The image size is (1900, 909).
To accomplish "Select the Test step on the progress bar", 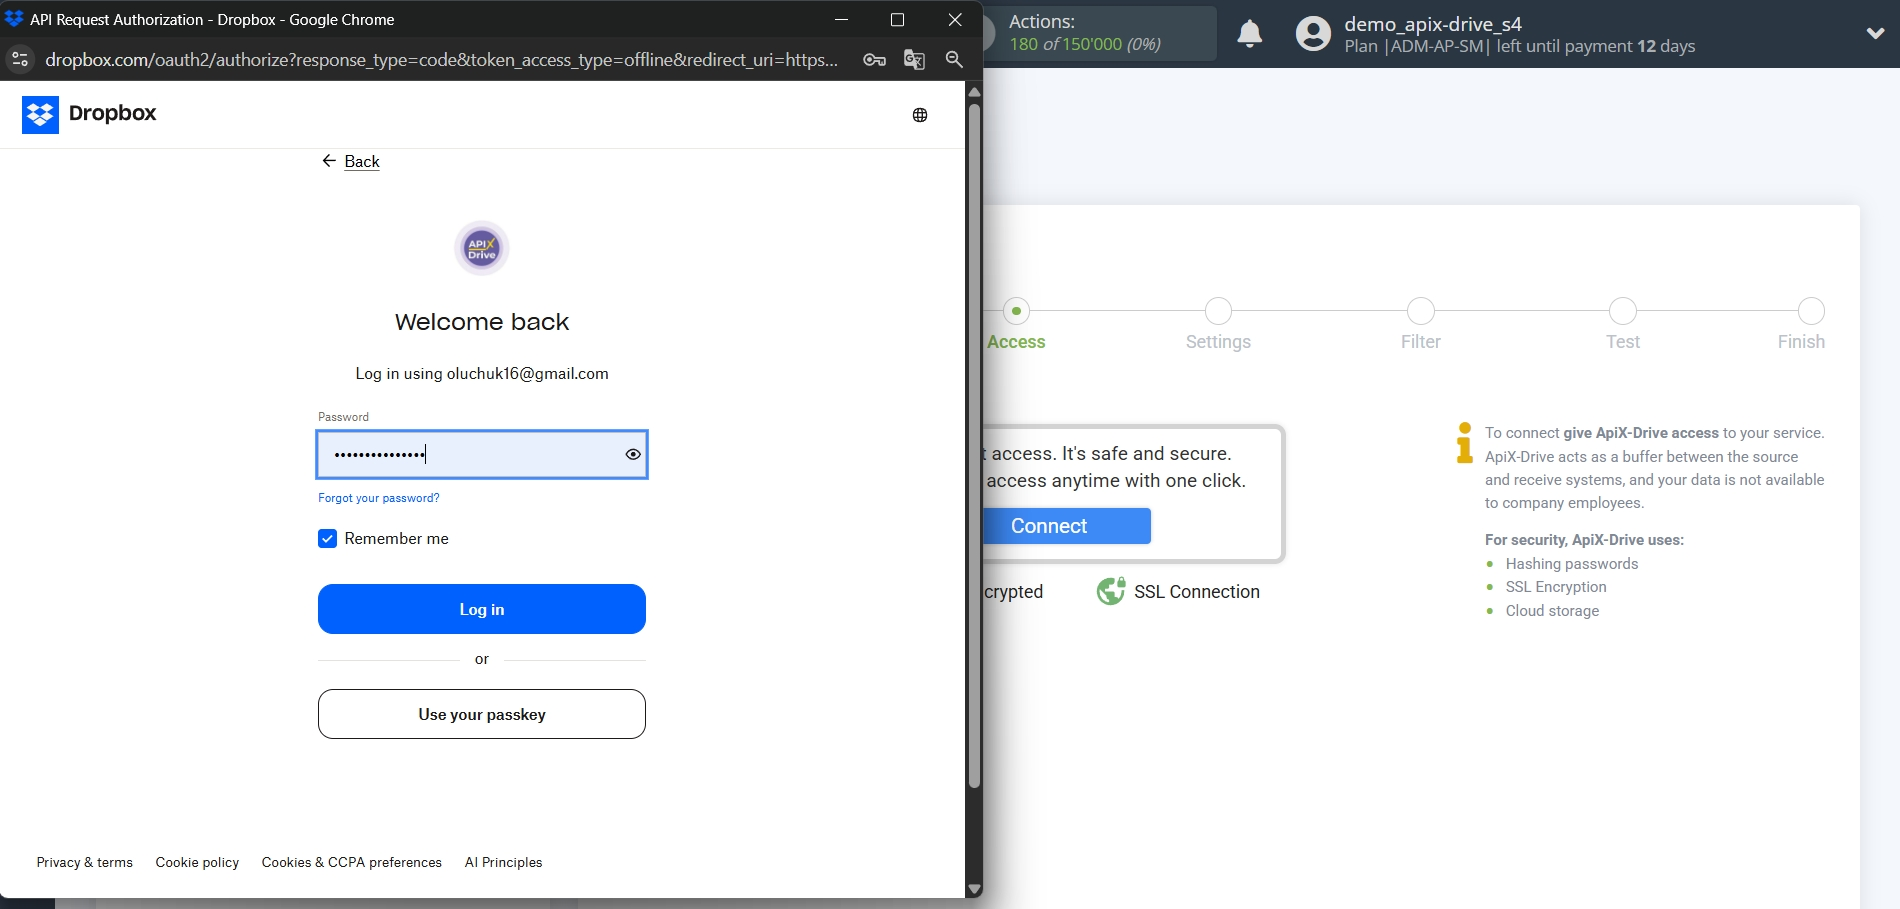I will [1622, 311].
